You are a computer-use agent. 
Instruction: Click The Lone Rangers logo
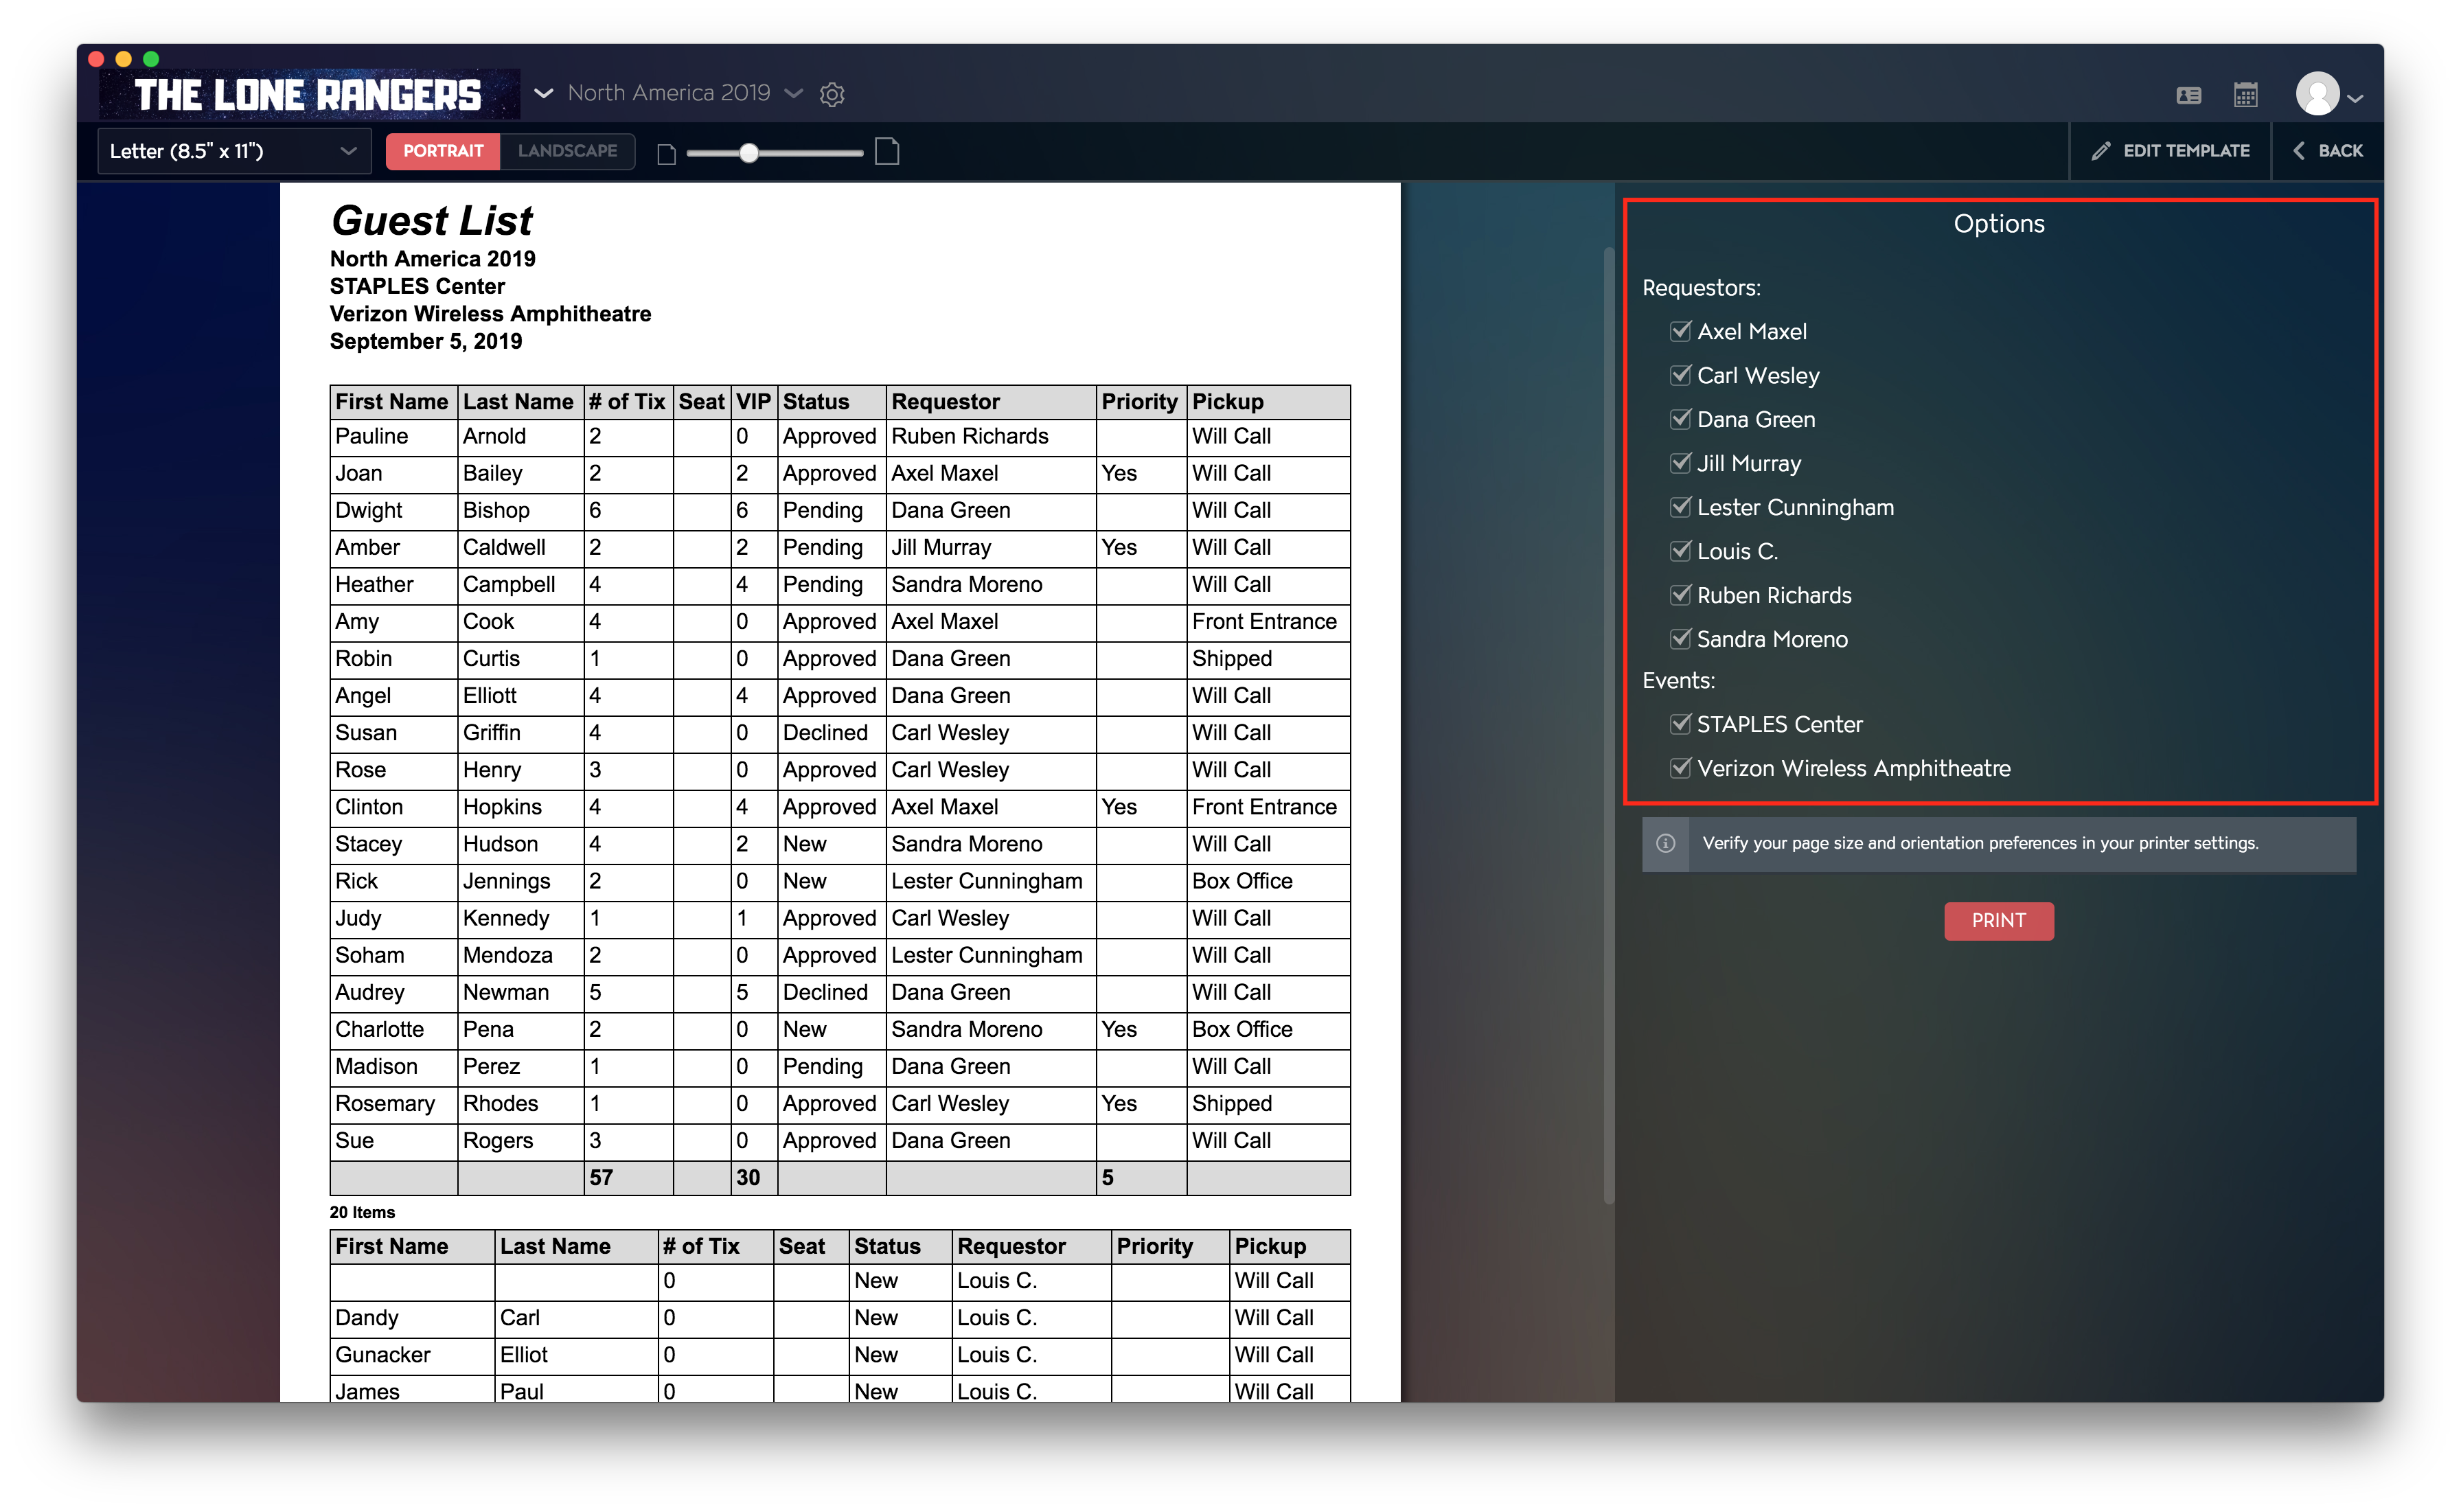click(308, 95)
